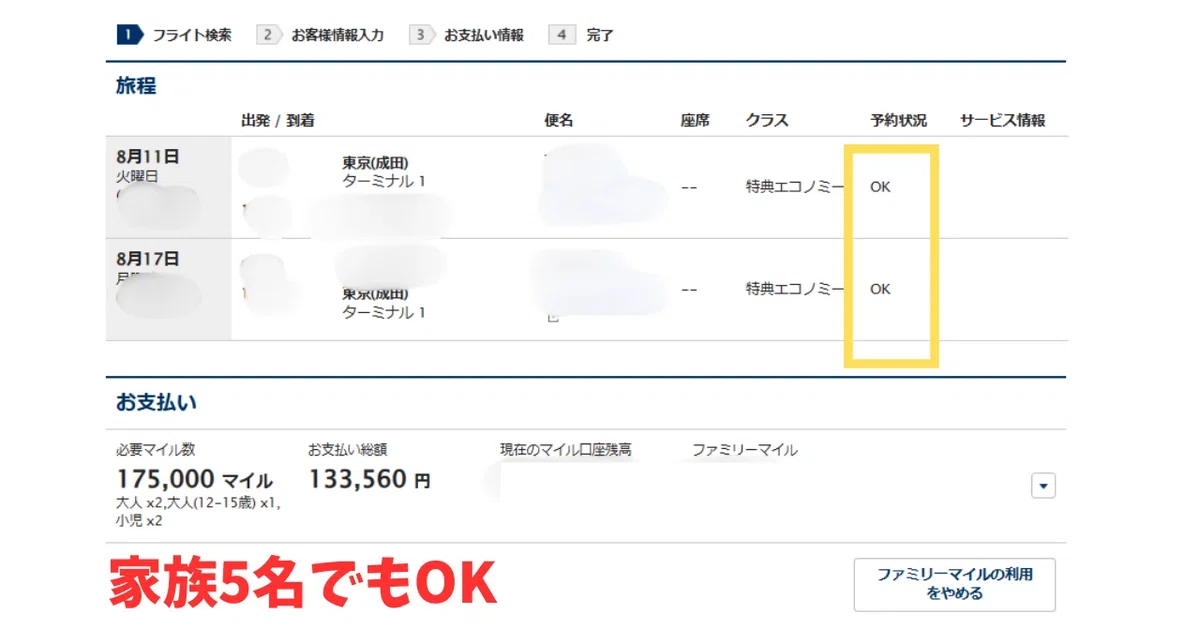Click the step 4 number badge
This screenshot has height=628, width=1200.
(563, 35)
